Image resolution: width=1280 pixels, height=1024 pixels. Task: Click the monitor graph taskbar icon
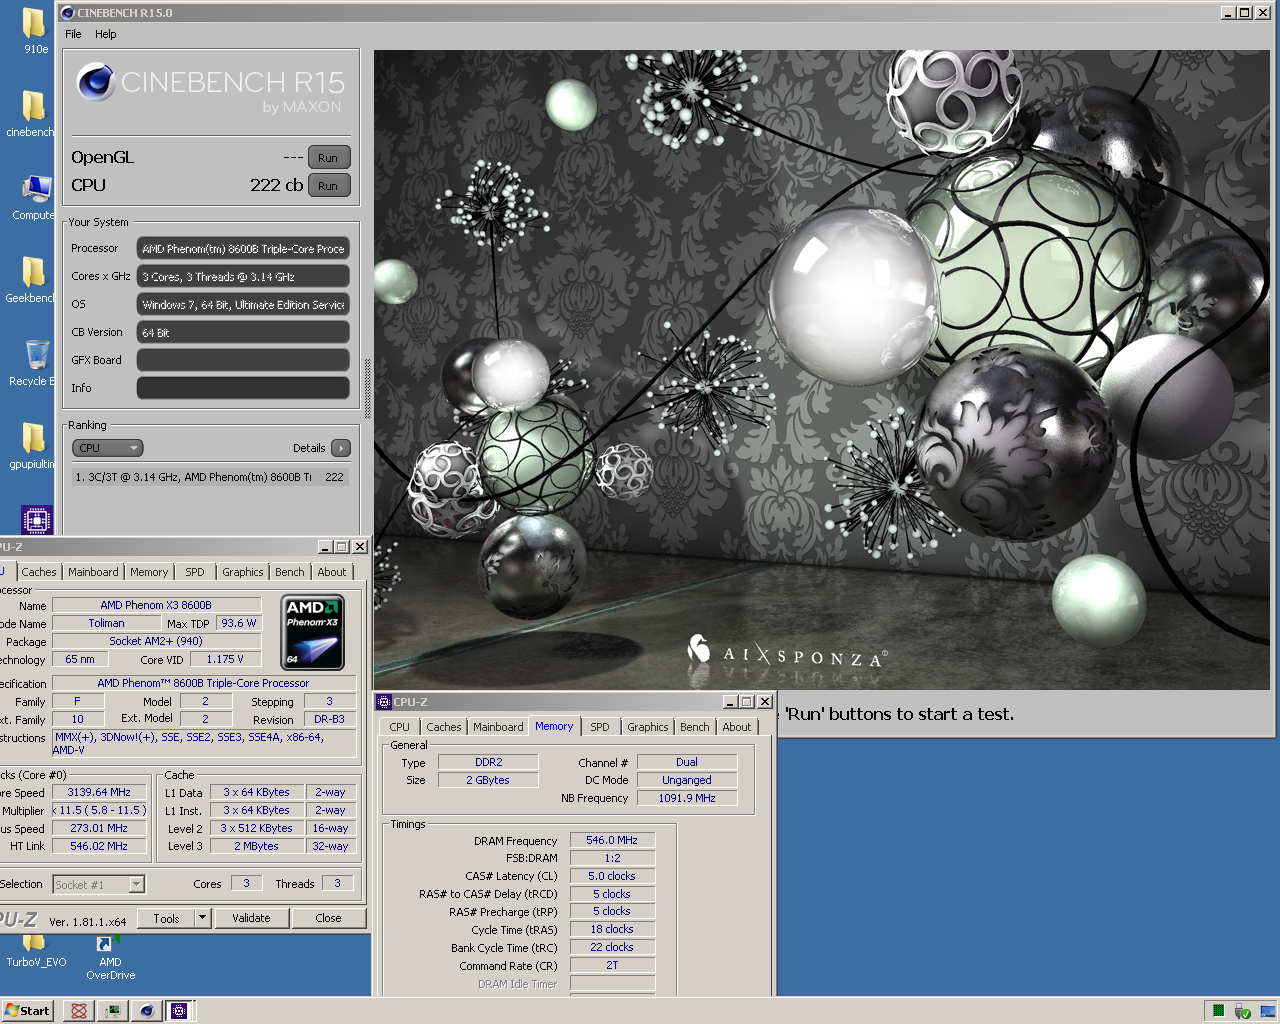113,1011
